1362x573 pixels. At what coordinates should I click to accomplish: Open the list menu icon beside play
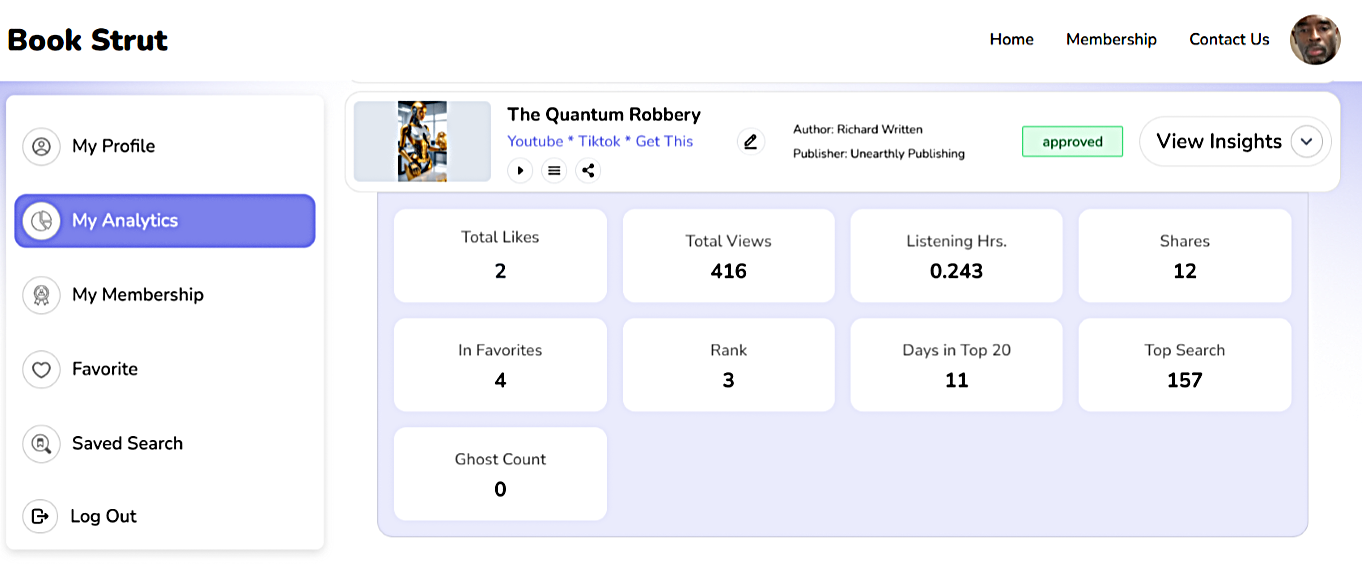554,170
